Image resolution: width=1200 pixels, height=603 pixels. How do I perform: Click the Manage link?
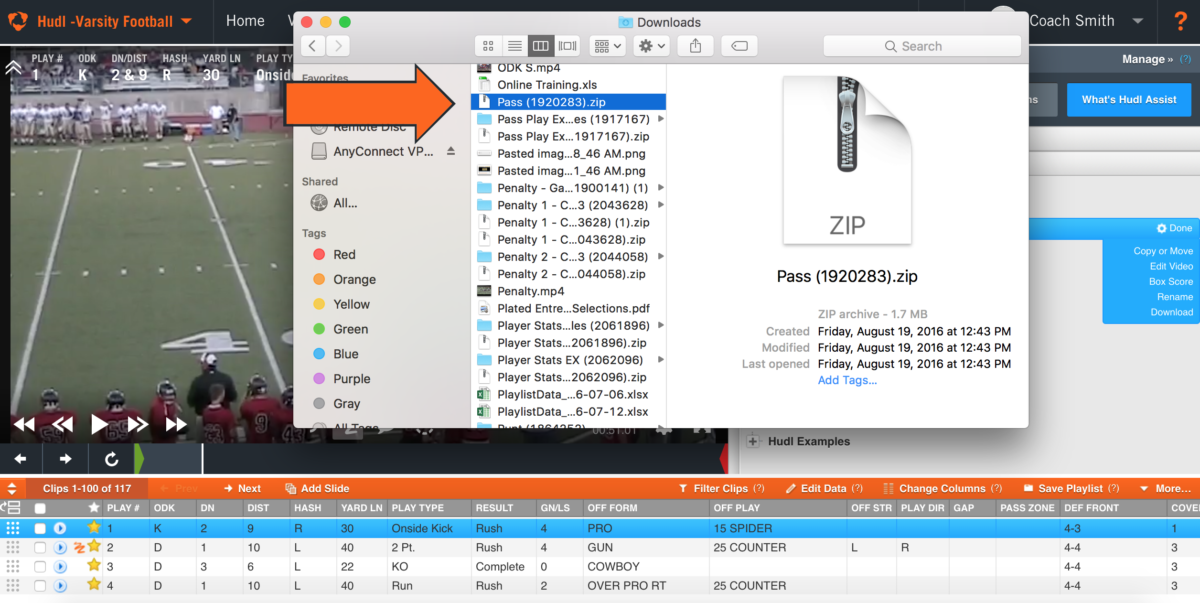(1147, 59)
